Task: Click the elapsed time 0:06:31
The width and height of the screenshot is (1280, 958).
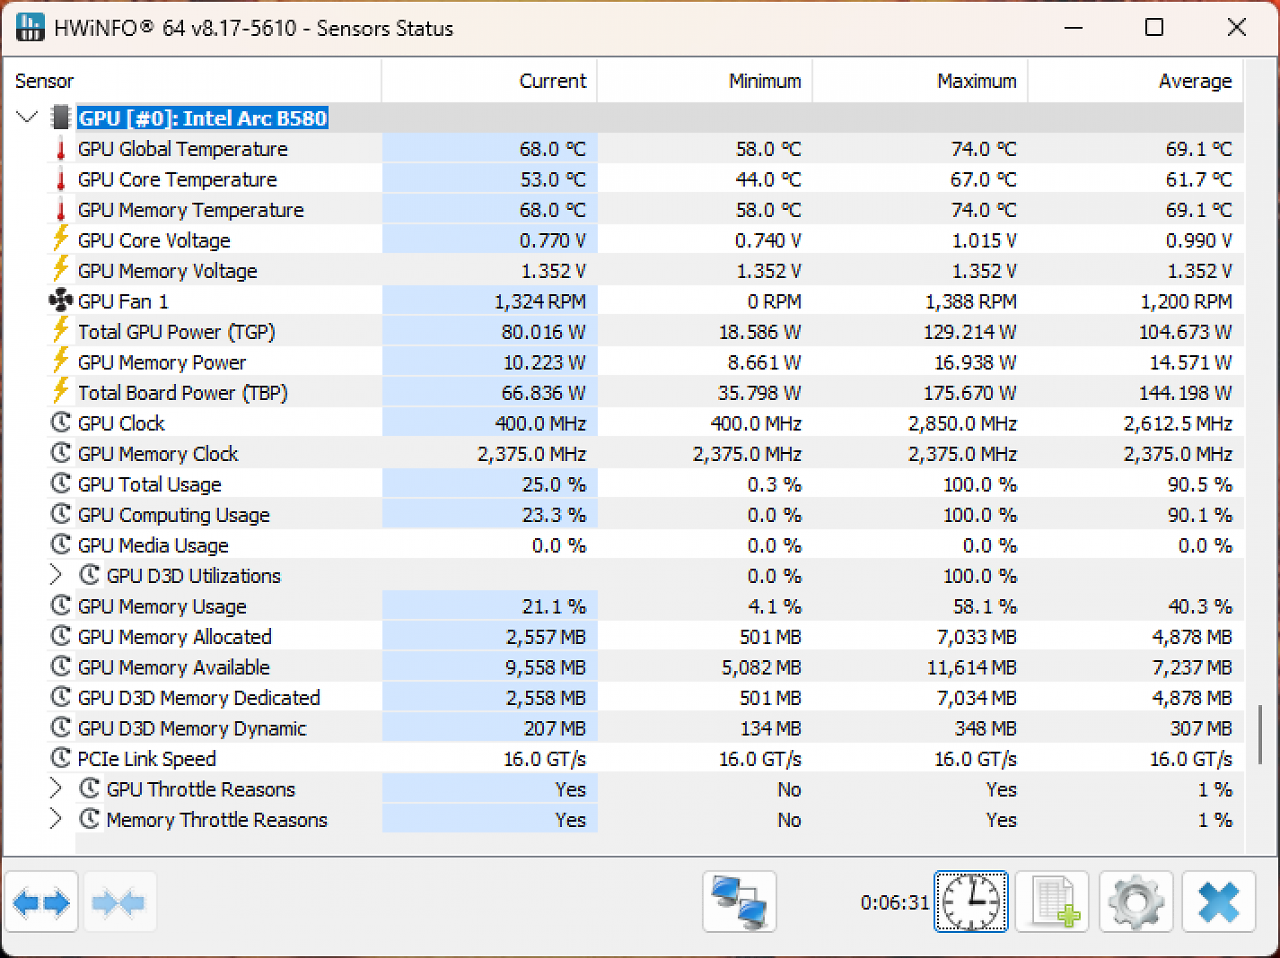Action: (895, 902)
